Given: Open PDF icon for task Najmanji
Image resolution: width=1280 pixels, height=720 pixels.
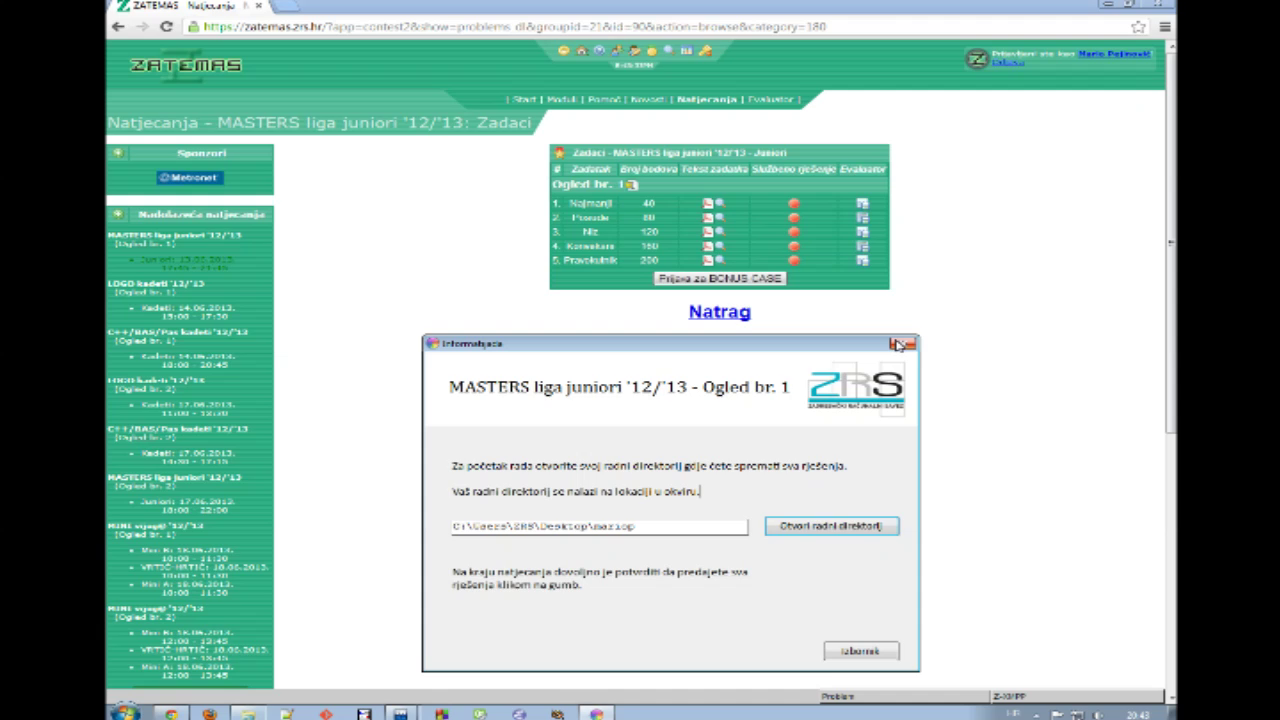Looking at the screenshot, I should (x=707, y=203).
